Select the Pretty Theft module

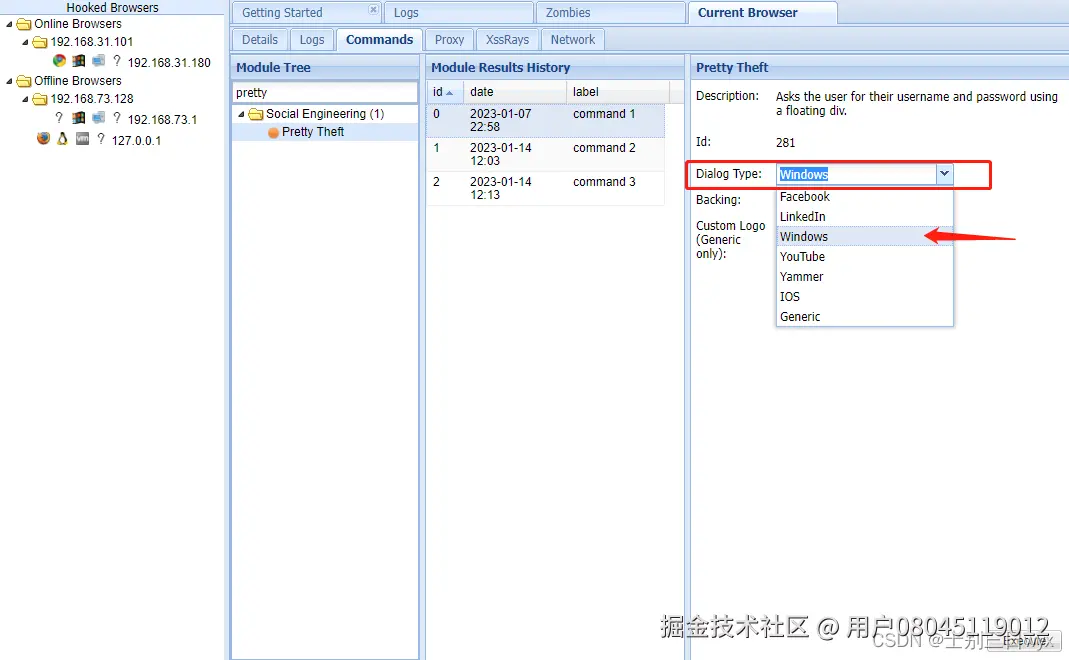coord(313,132)
